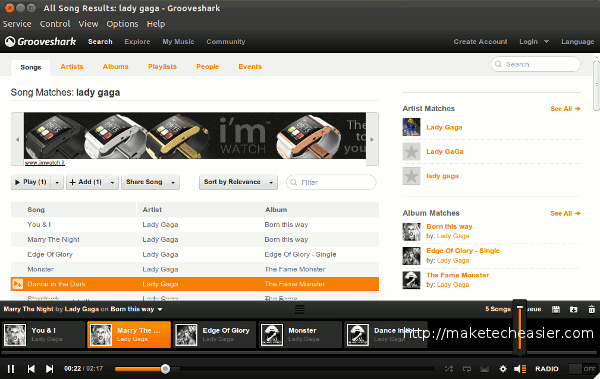Open Explore in navigation bar

click(x=137, y=41)
